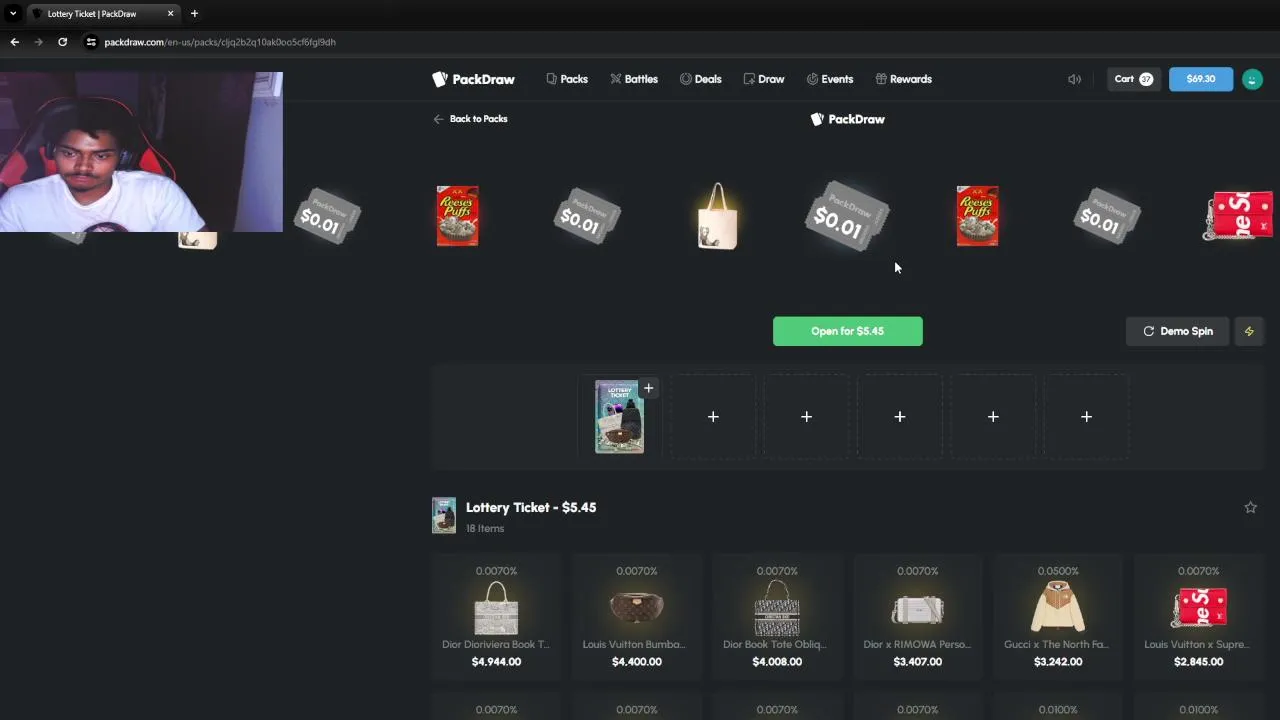
Task: Click the tote bag in spin reel
Action: point(717,216)
